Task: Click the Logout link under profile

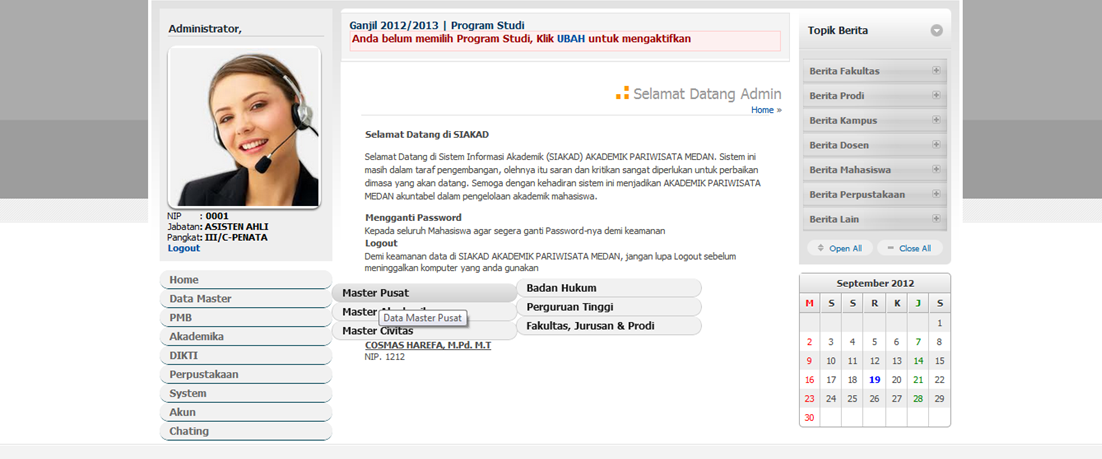Action: pyautogui.click(x=183, y=248)
